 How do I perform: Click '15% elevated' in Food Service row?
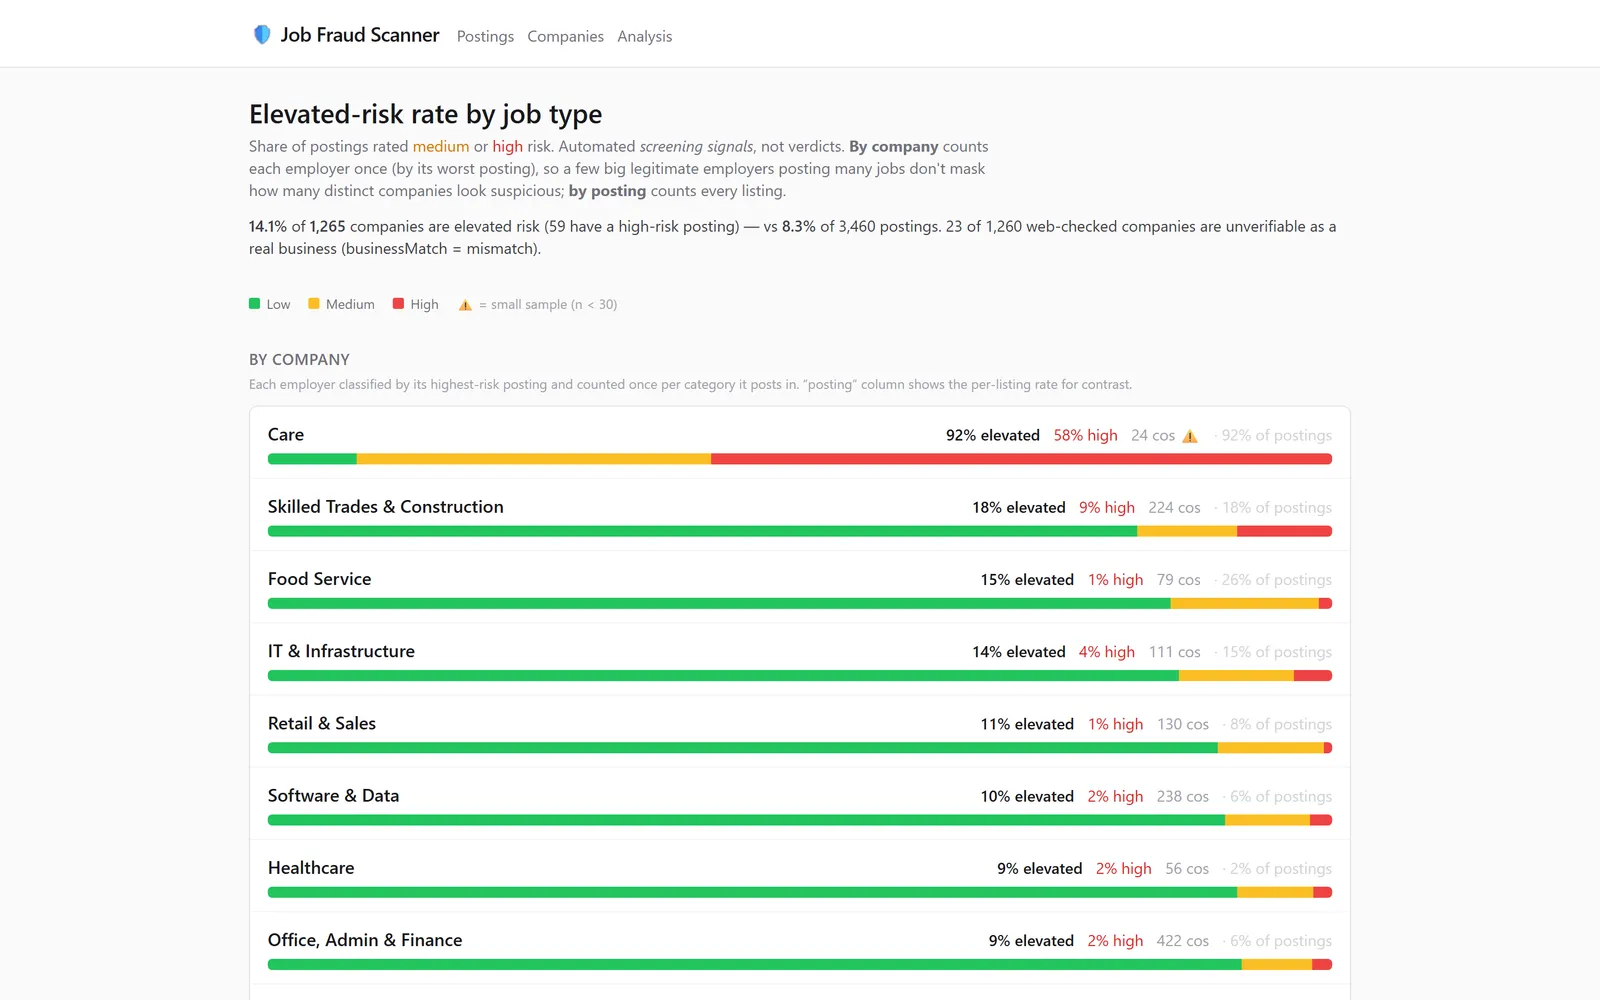1027,579
